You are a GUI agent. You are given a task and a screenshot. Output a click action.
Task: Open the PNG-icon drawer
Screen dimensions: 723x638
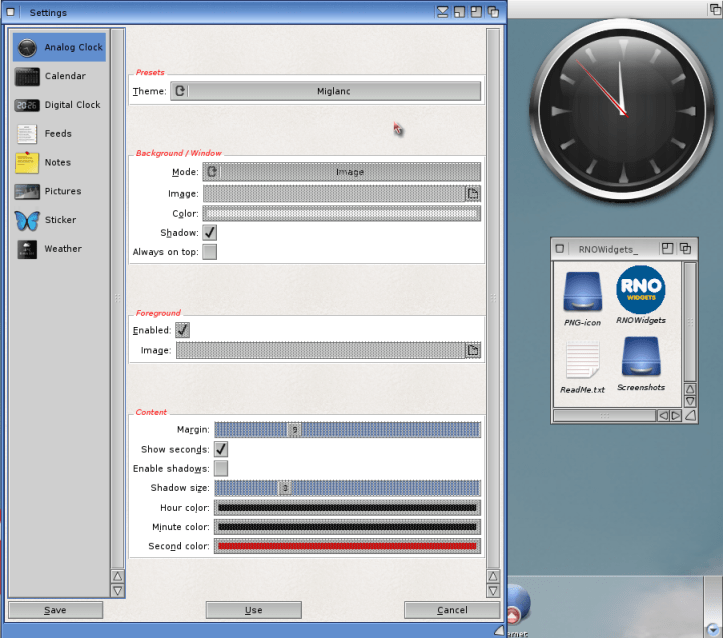point(581,292)
